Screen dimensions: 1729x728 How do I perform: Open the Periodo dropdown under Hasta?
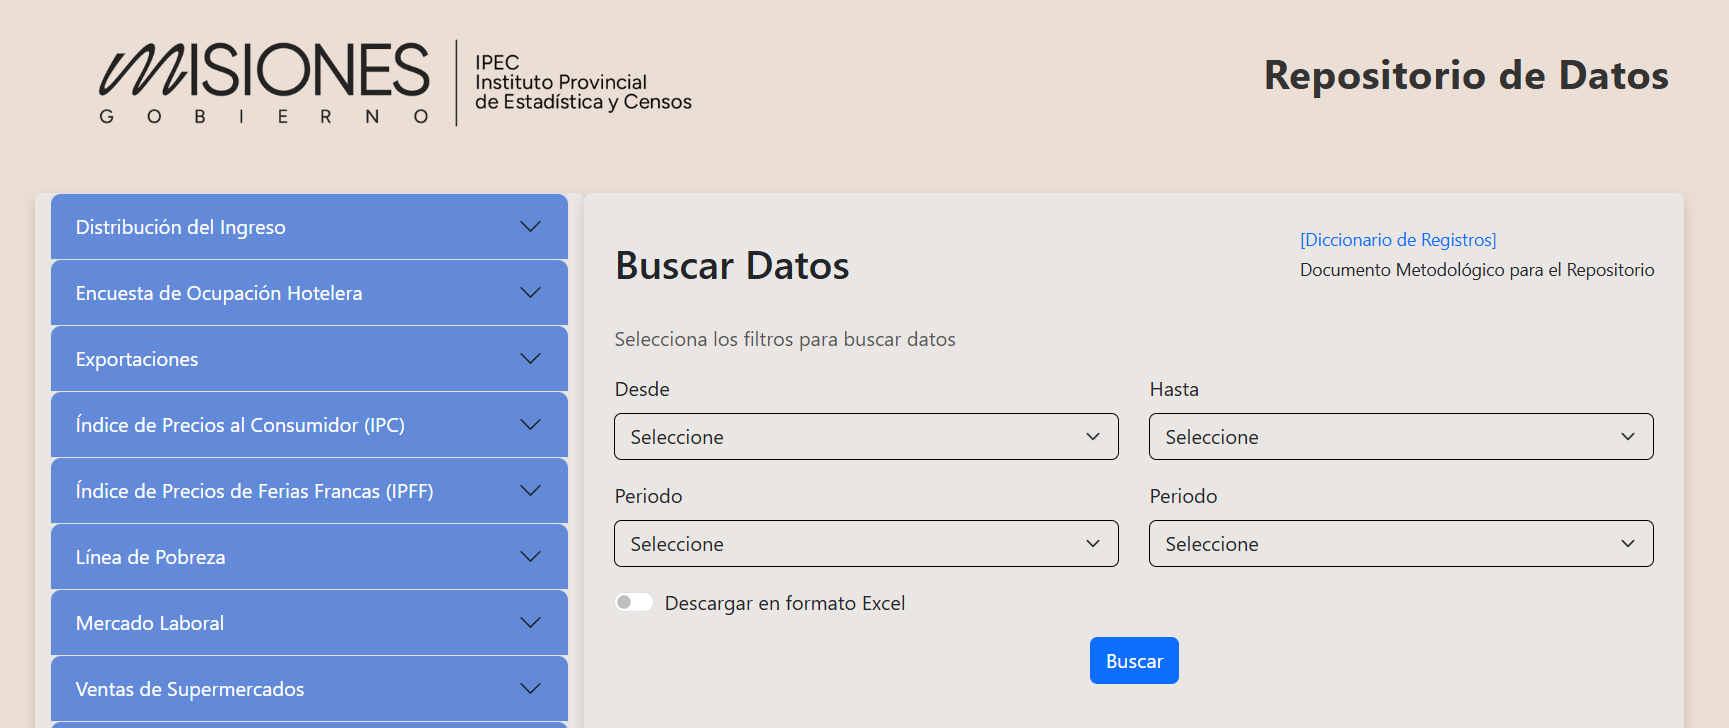[1401, 544]
